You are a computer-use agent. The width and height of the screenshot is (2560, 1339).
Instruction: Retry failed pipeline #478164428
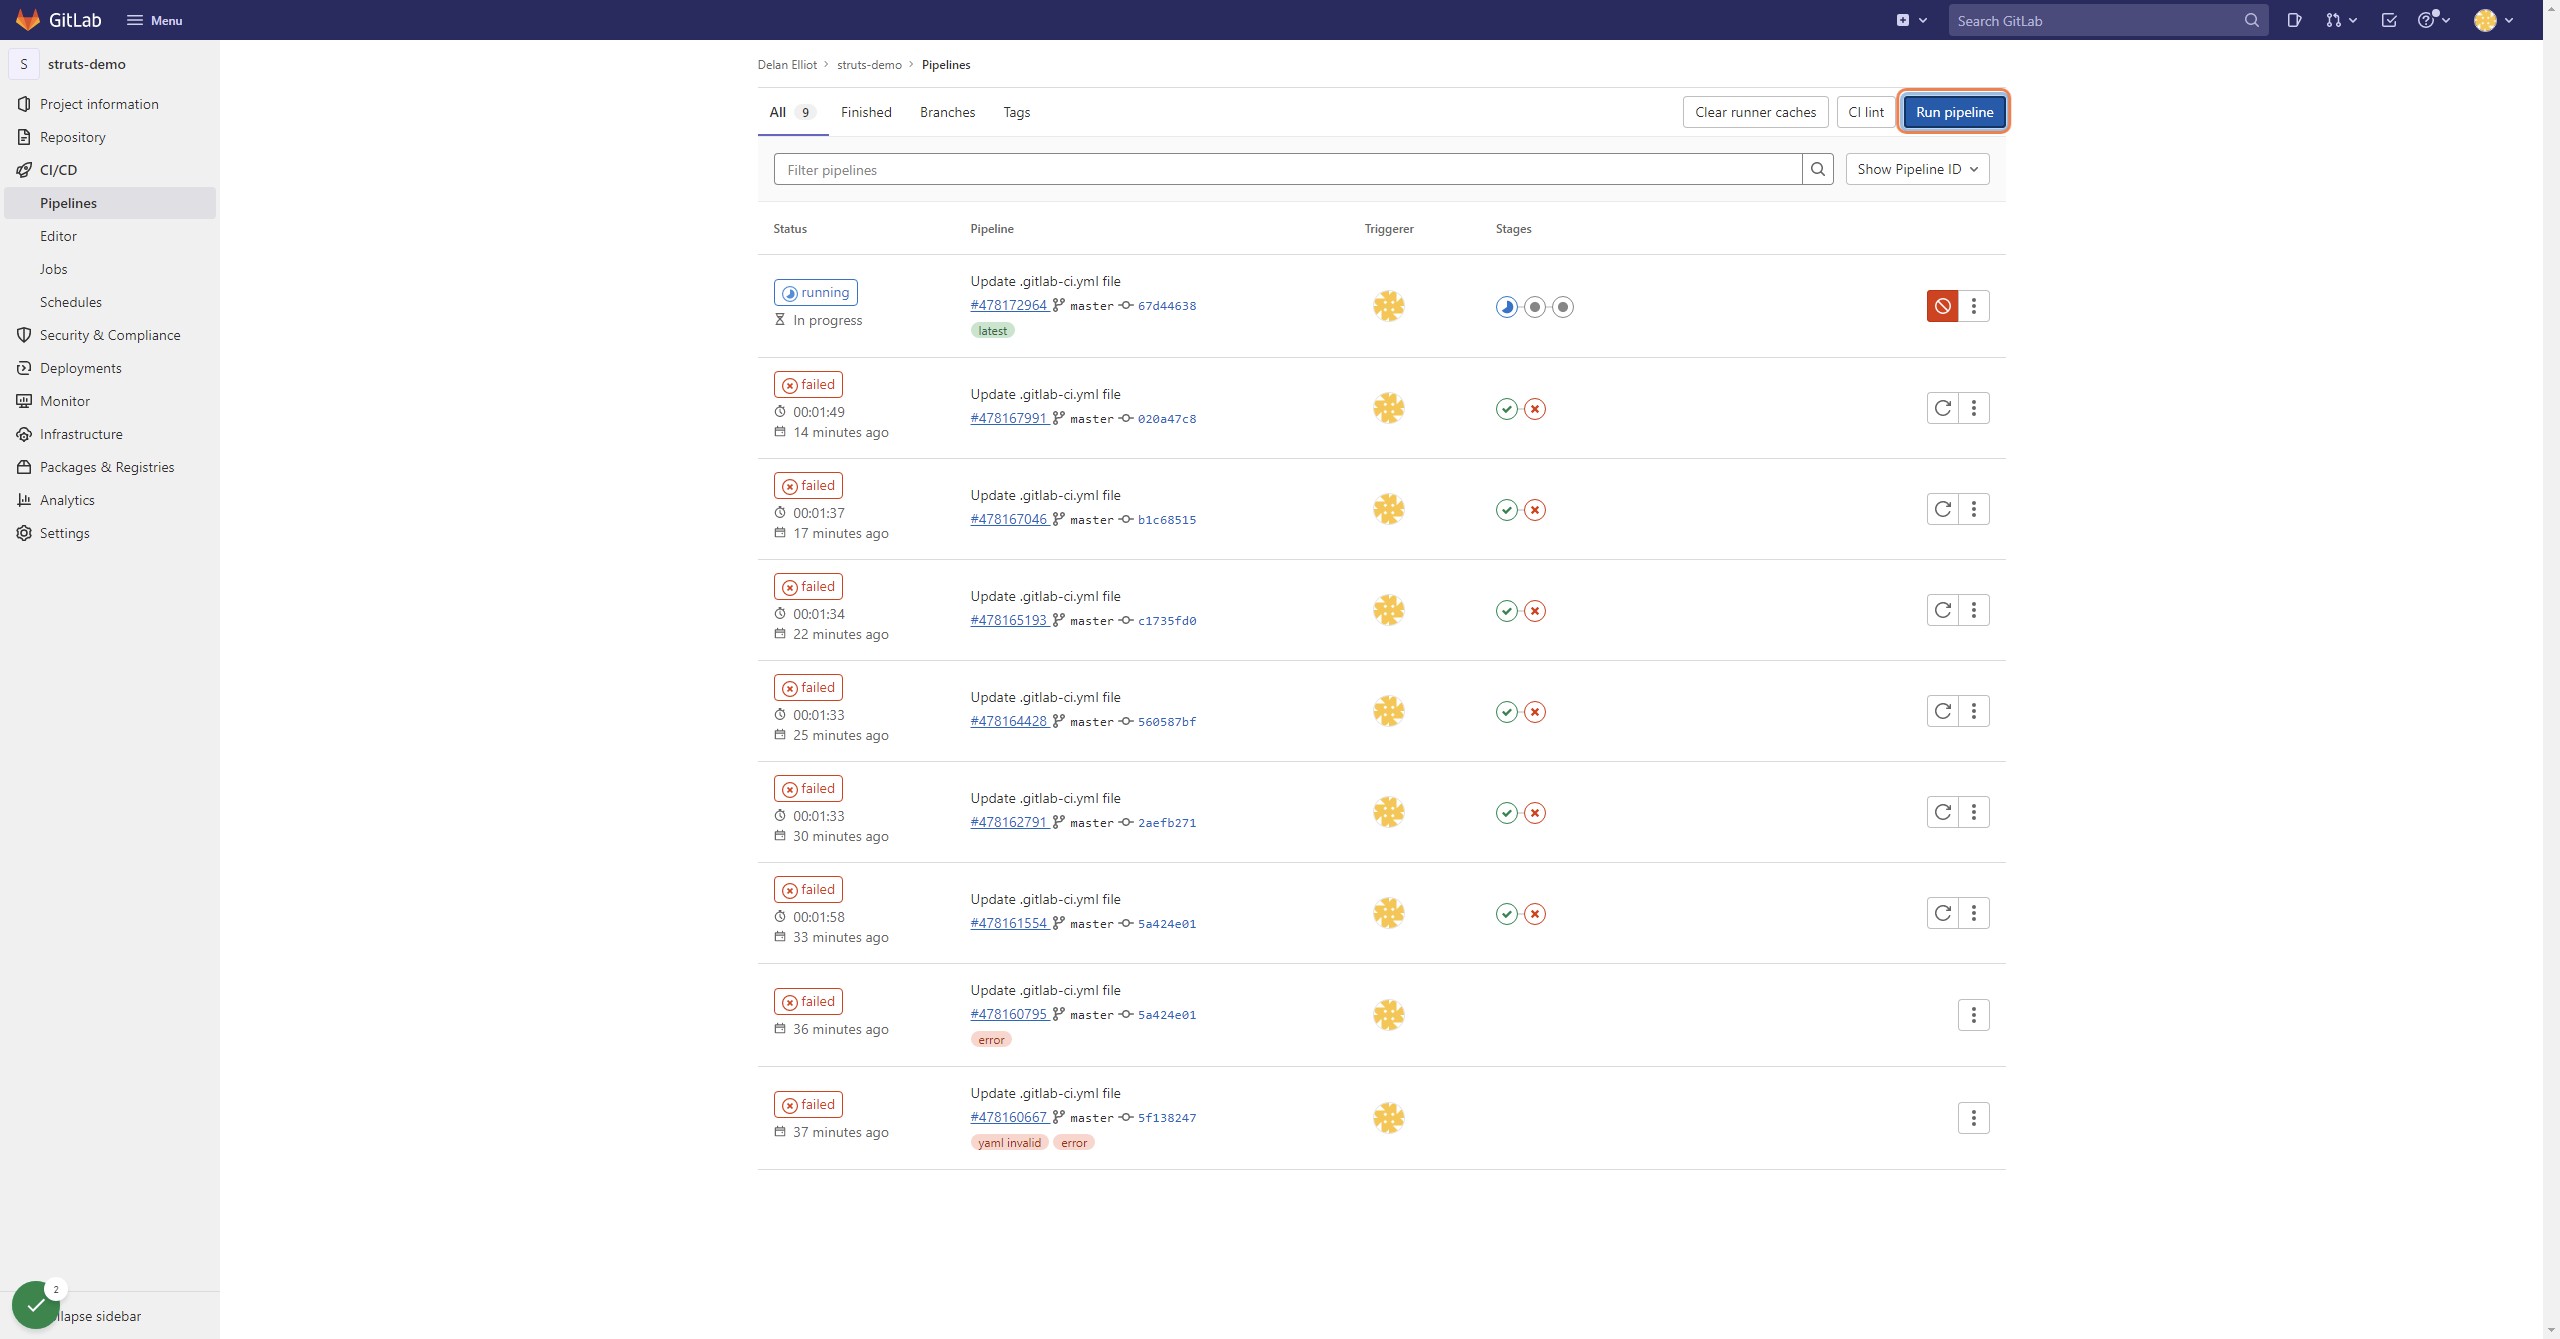click(1942, 711)
